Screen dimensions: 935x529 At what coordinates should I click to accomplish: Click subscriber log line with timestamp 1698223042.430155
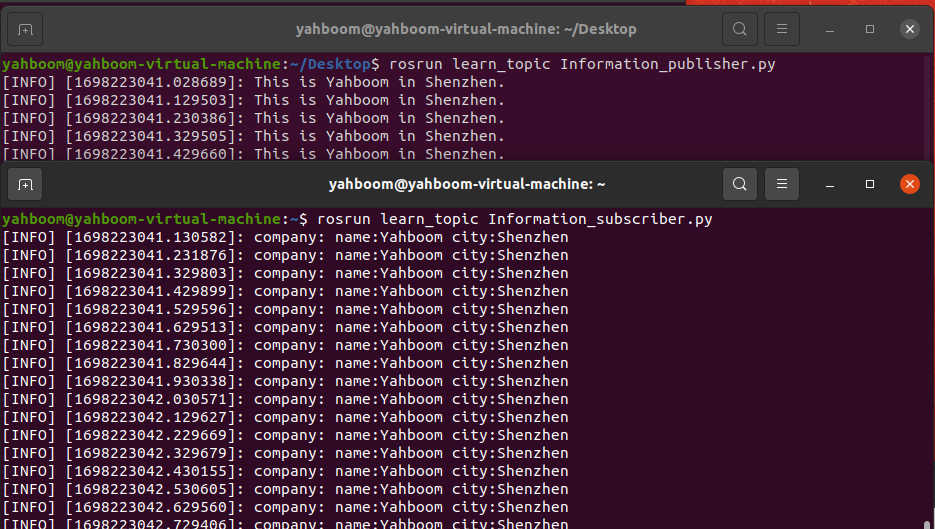[x=285, y=471]
